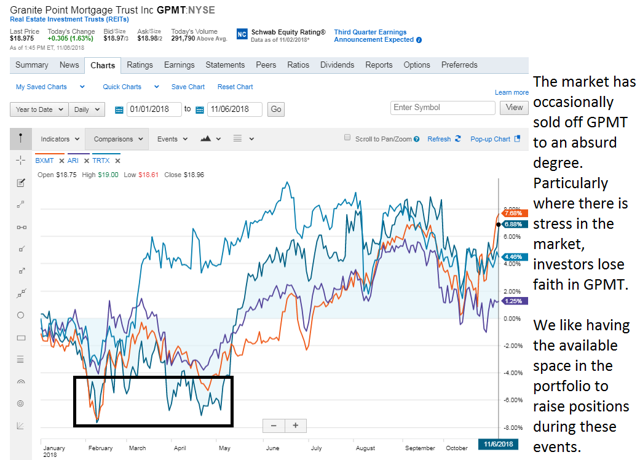640x460 pixels.
Task: Click the 11/6/2018 date marker
Action: click(x=498, y=444)
